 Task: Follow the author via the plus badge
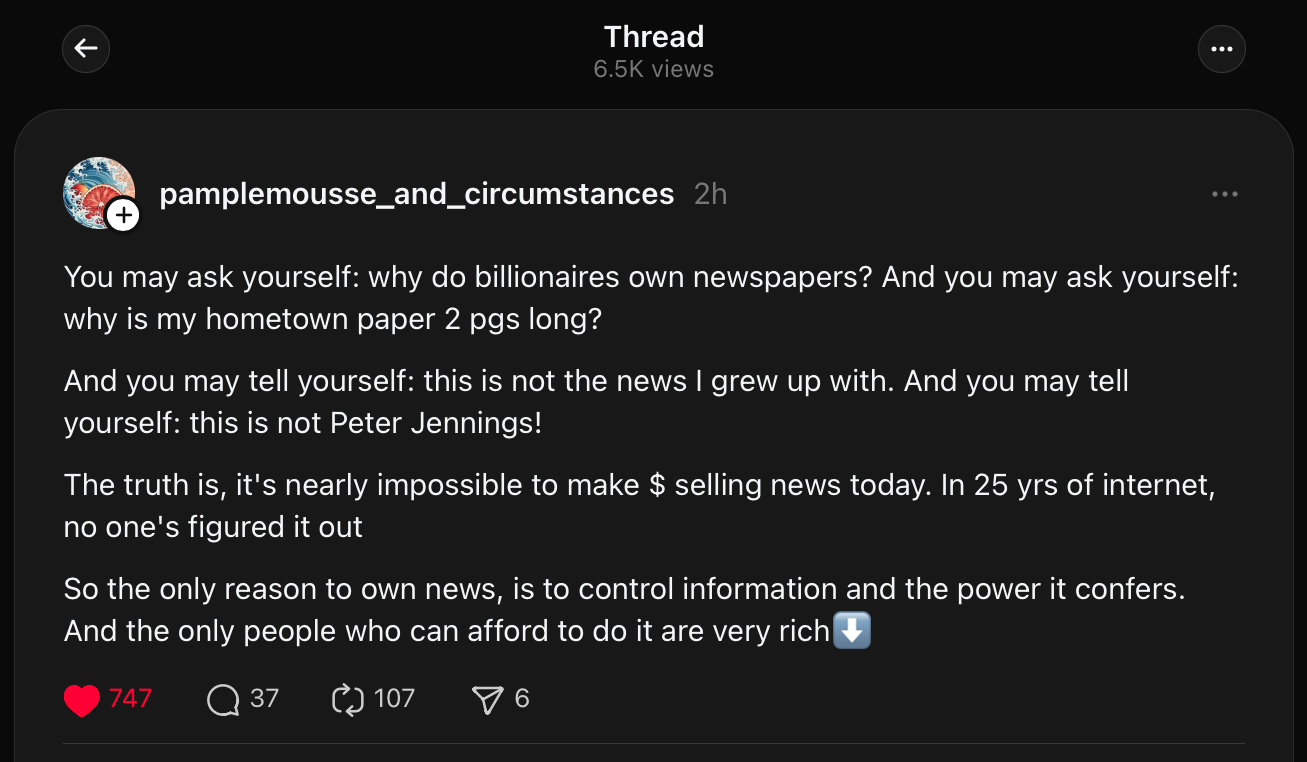click(x=123, y=214)
